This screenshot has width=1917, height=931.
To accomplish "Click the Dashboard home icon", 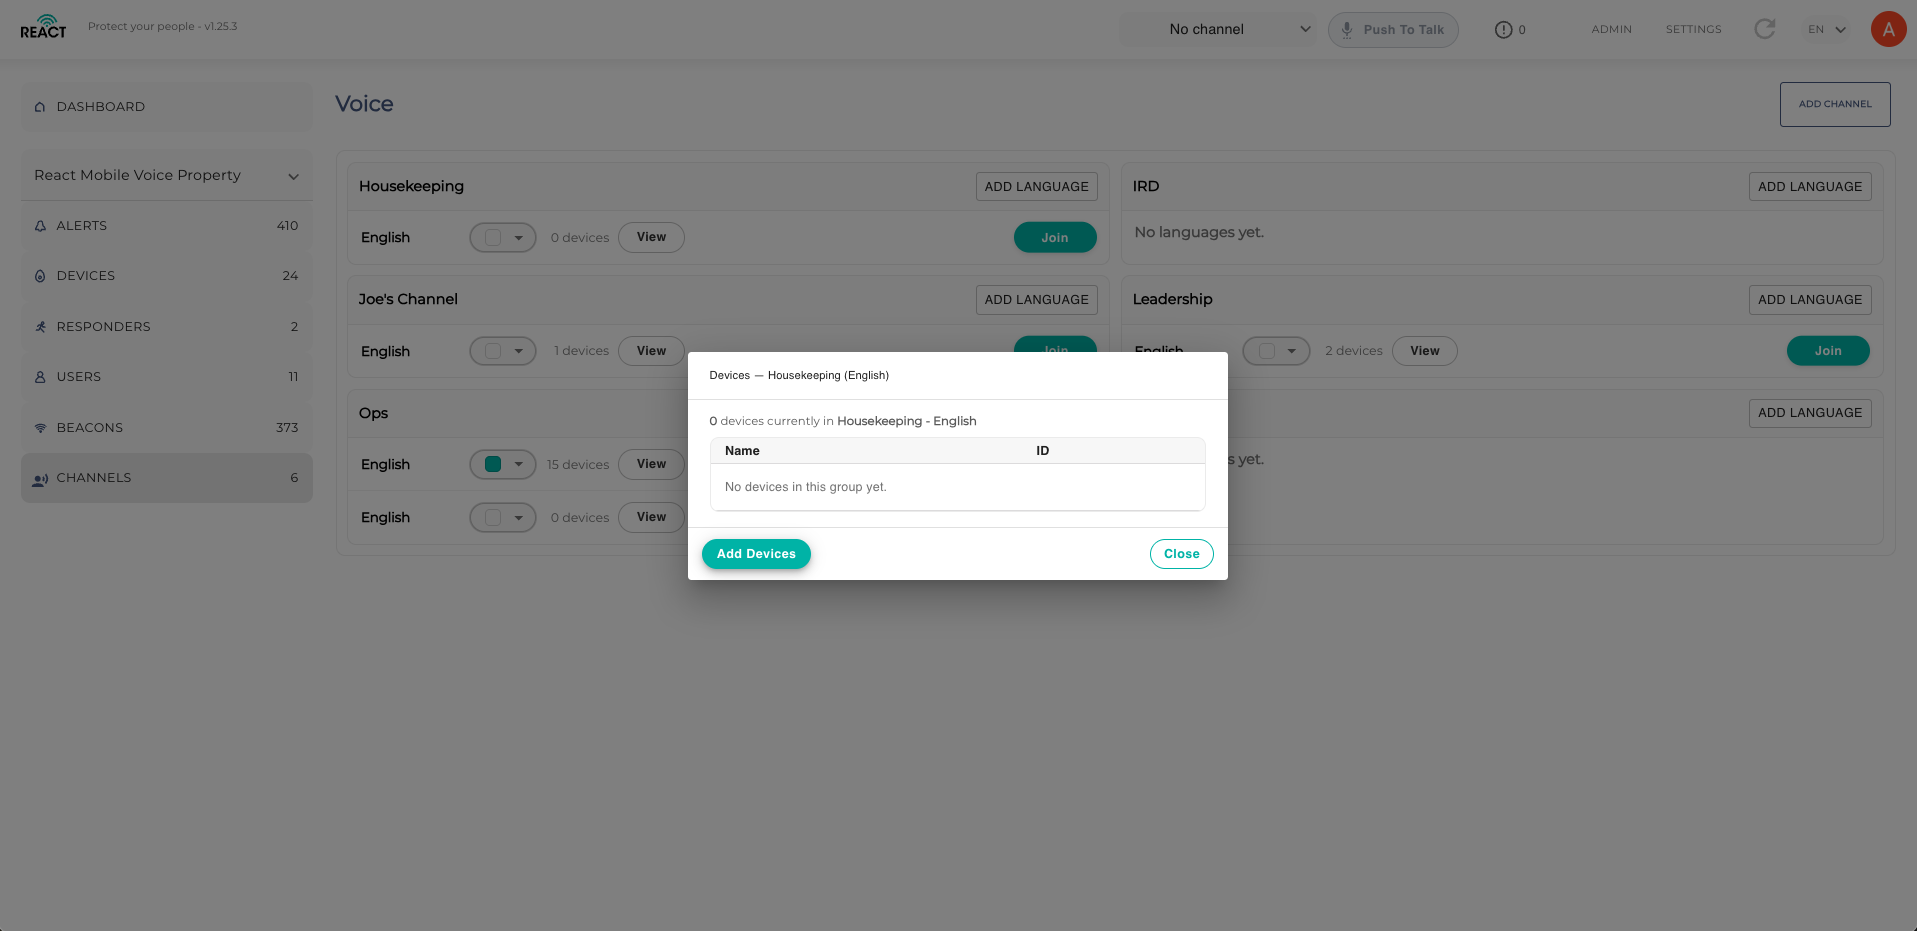I will pos(40,107).
